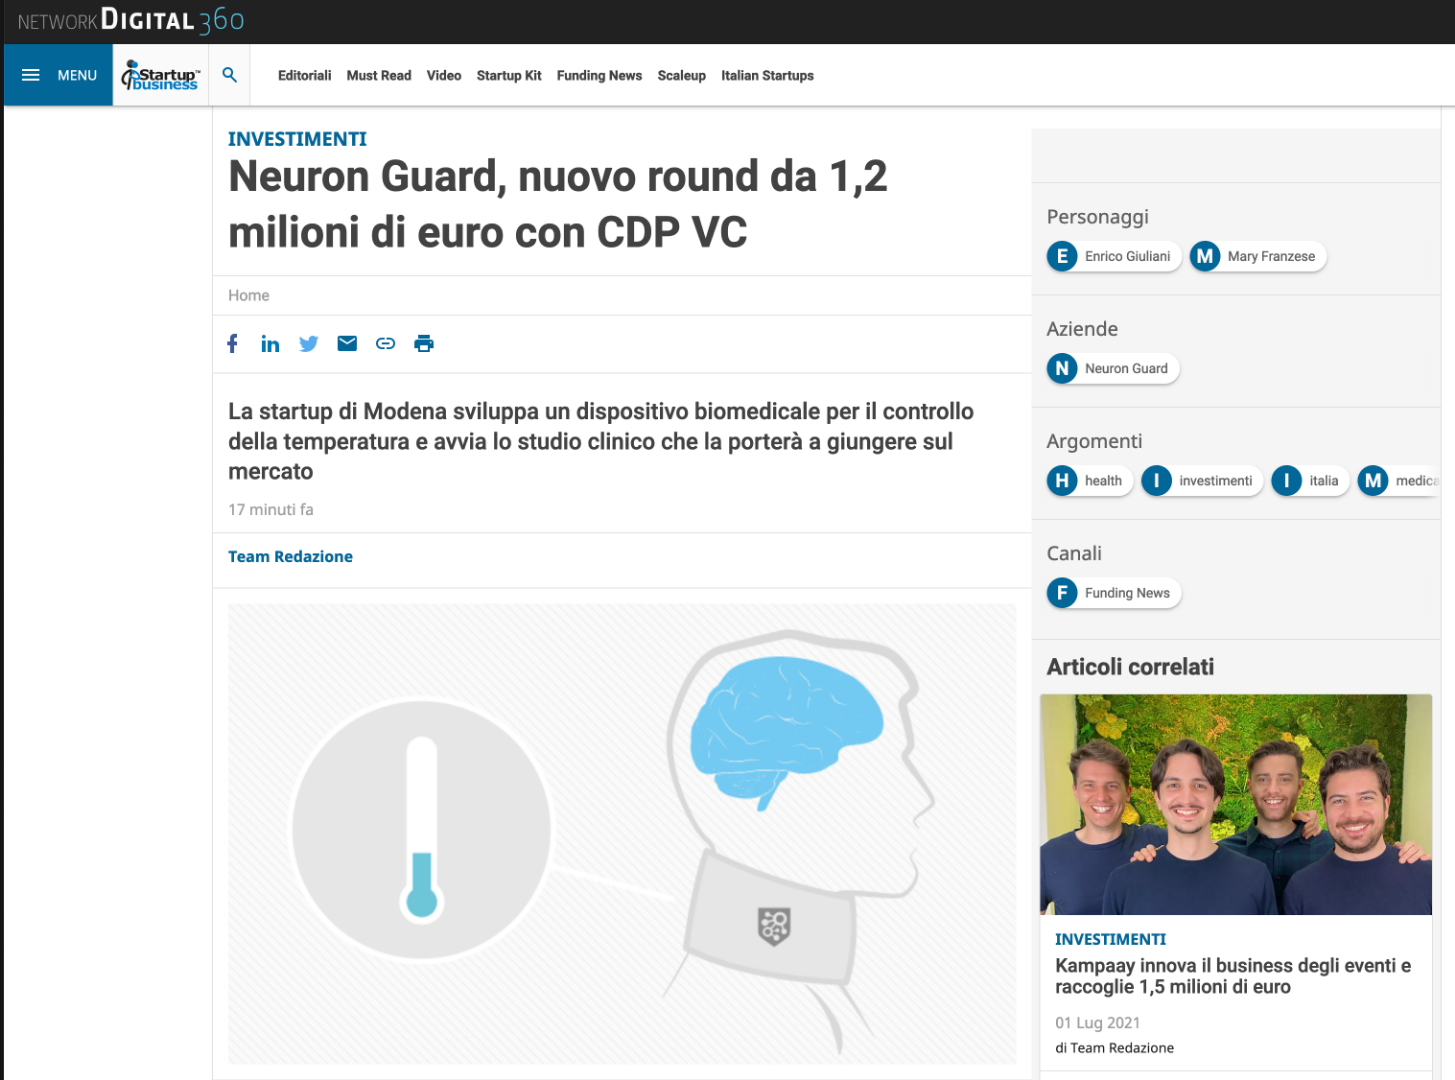The width and height of the screenshot is (1455, 1080).
Task: Click the INVESTIMENTI category above headline
Action: pyautogui.click(x=297, y=139)
